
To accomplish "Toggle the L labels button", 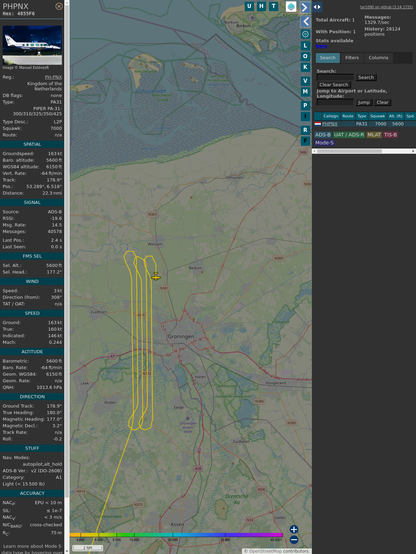I will point(305,45).
